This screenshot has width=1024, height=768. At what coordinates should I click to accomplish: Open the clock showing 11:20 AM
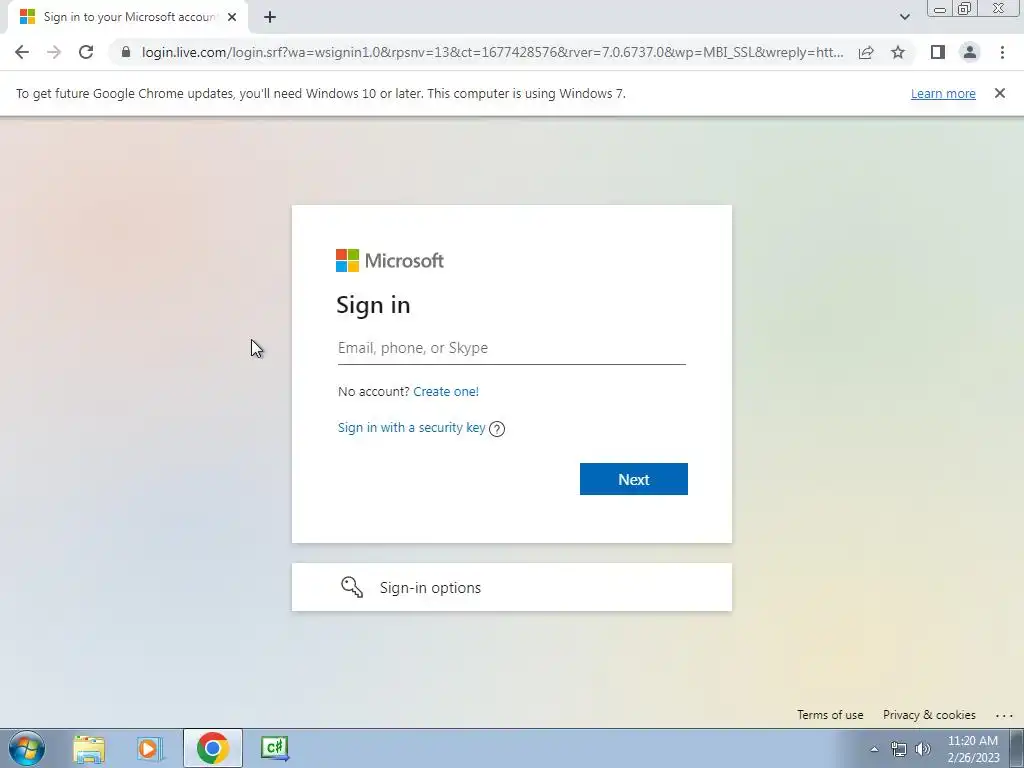tap(972, 749)
